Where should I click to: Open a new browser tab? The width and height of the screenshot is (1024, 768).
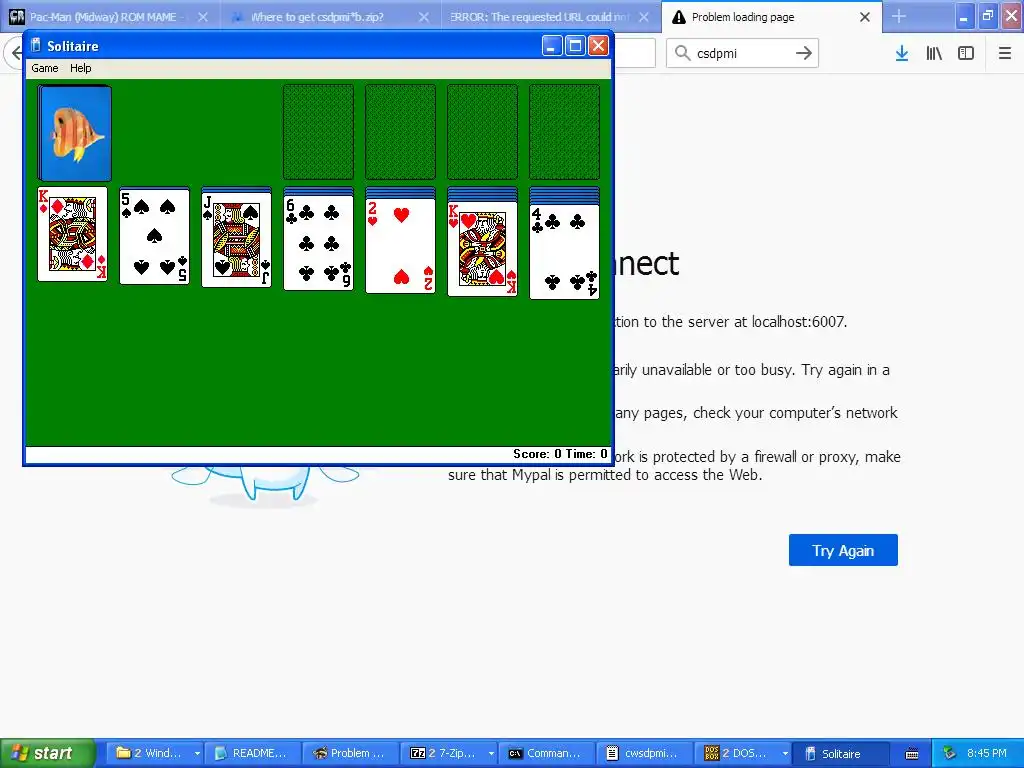pos(899,16)
